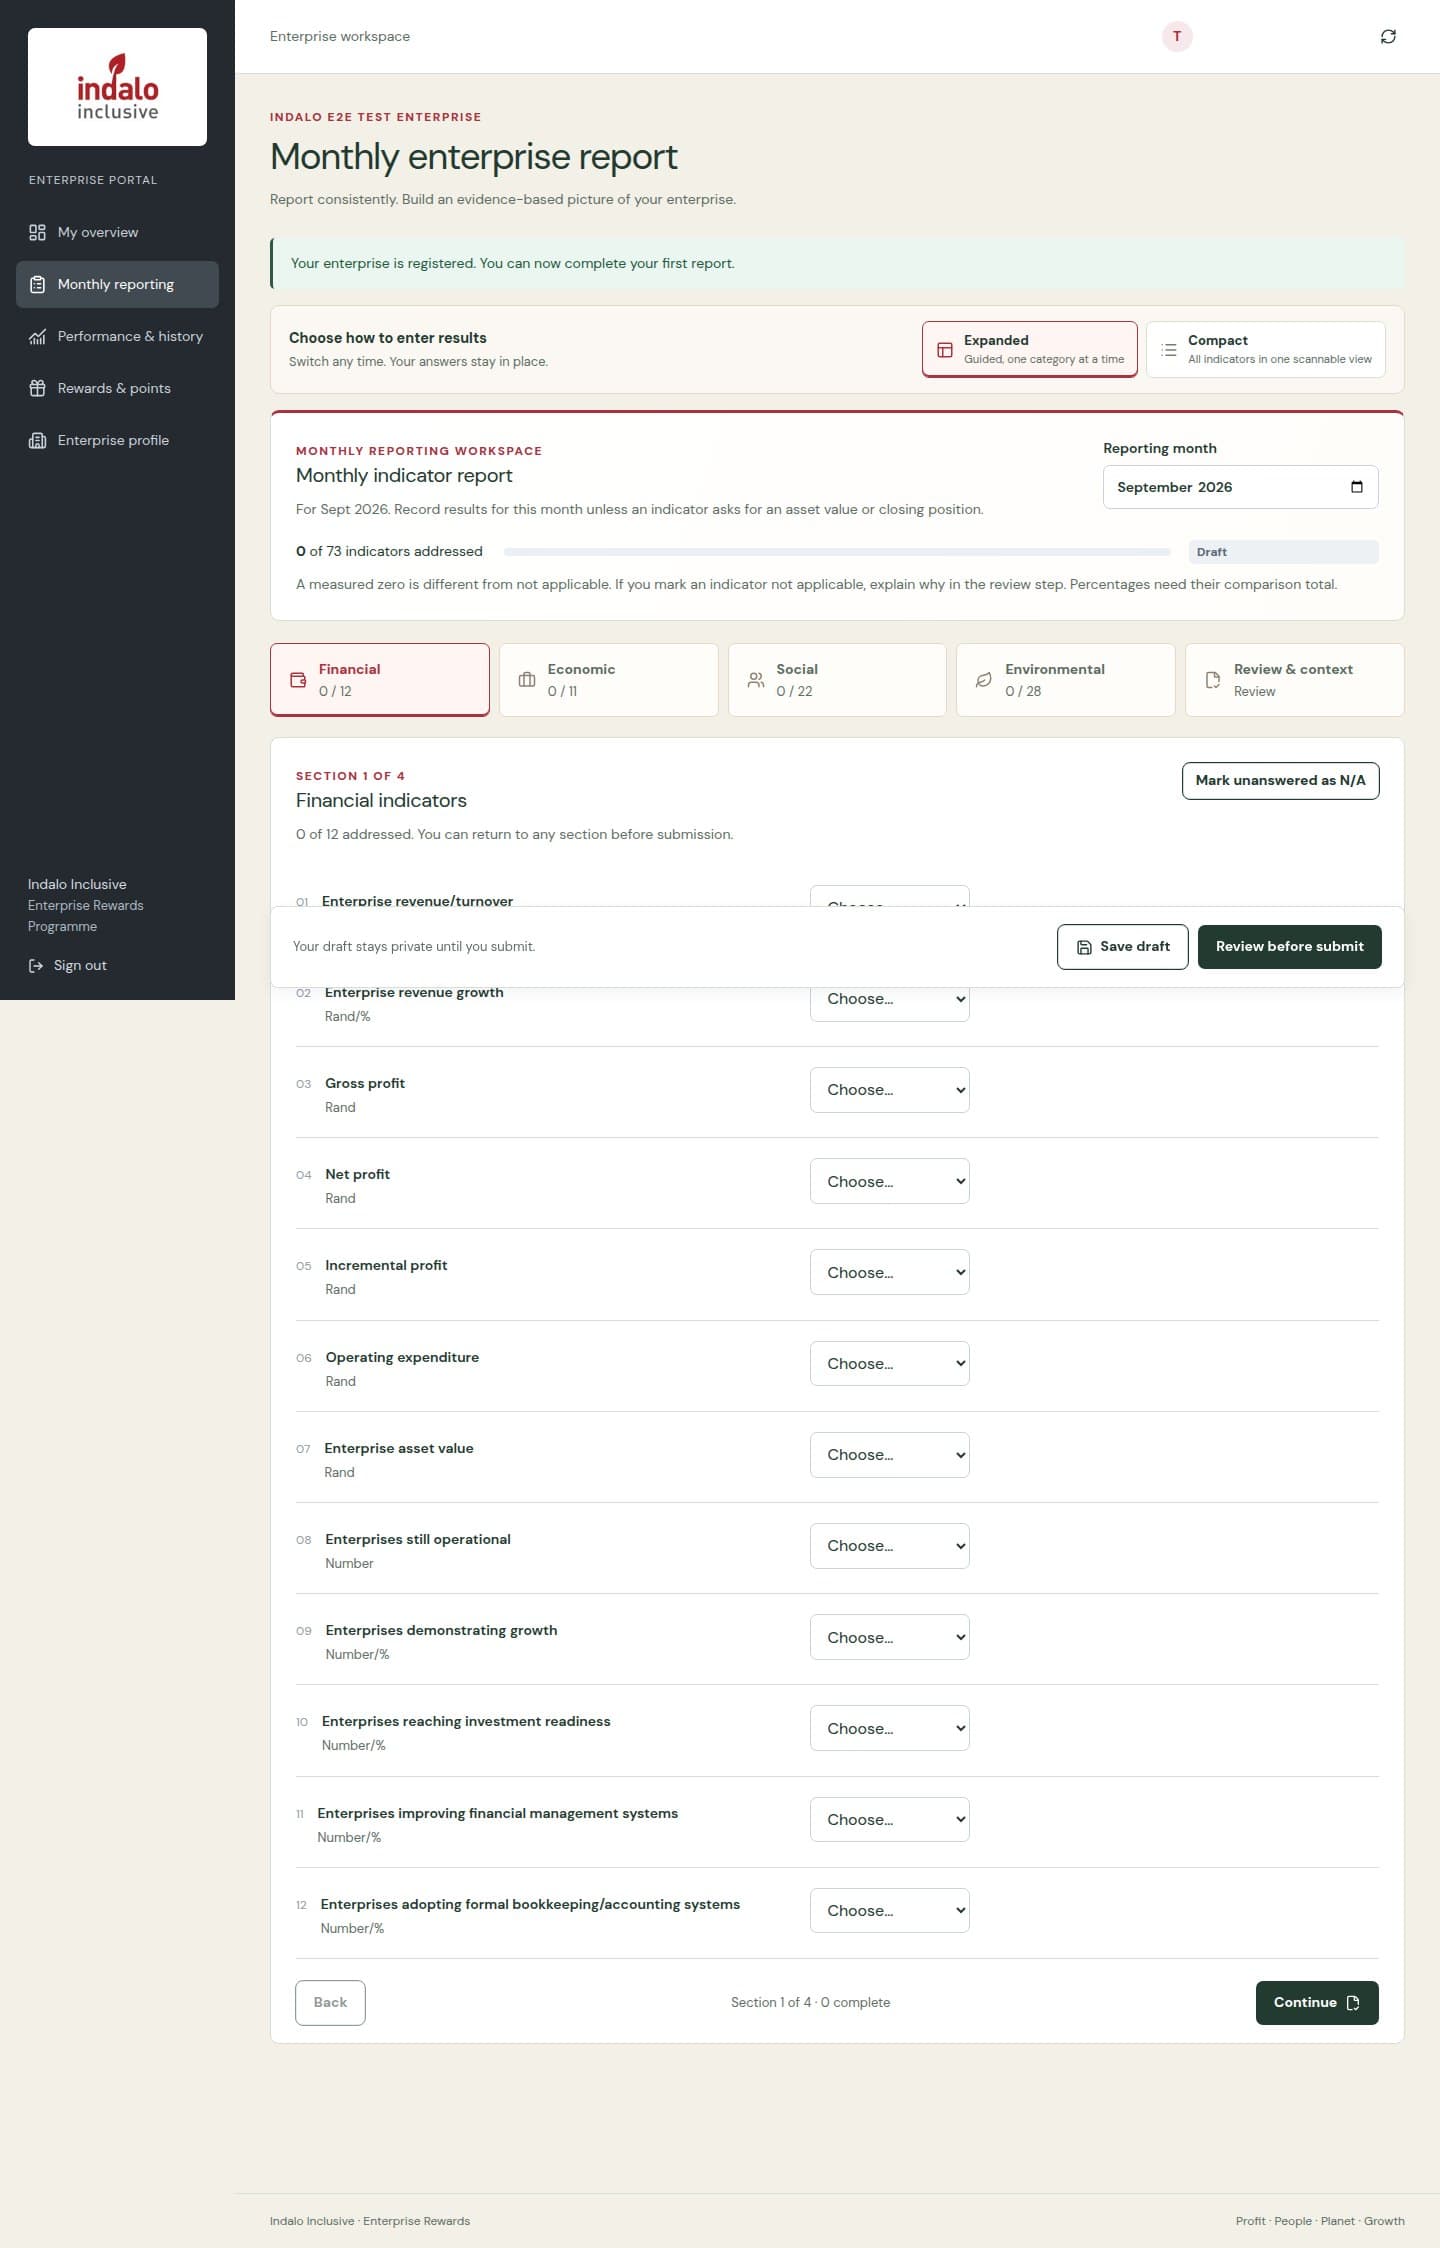Click the "Section 1 of 4 · 0 complete" text

[x=810, y=2003]
